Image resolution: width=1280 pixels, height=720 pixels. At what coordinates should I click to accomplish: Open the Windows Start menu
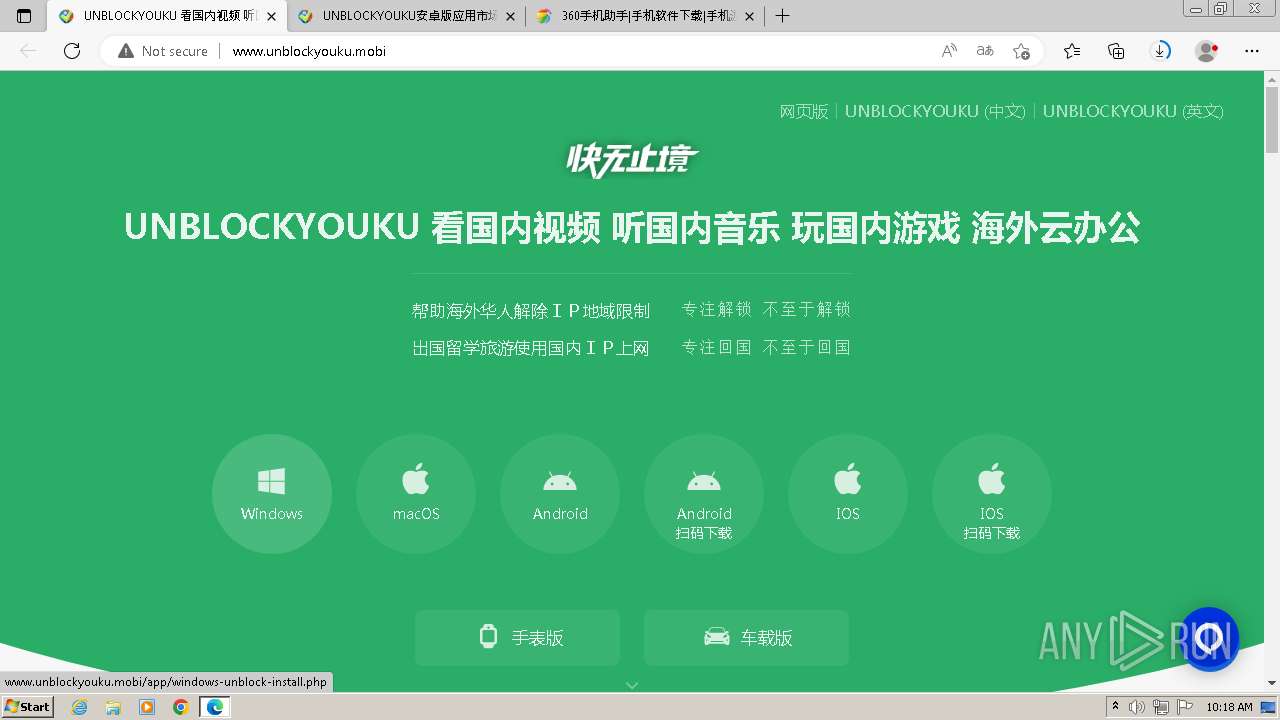(x=28, y=706)
